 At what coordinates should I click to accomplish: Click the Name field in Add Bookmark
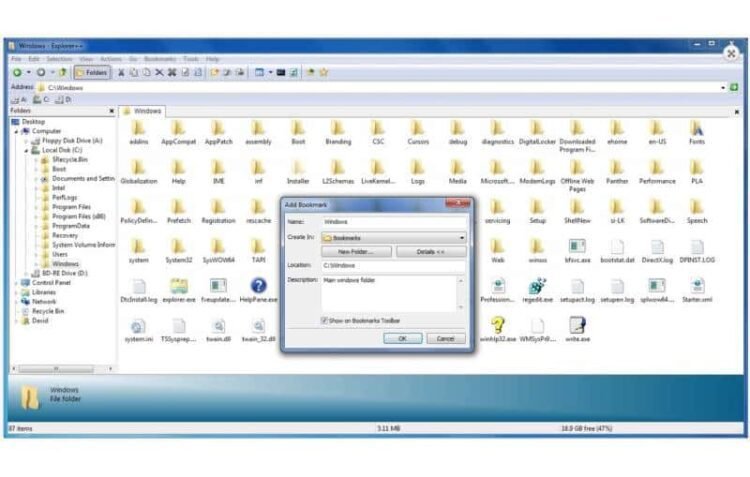[394, 222]
